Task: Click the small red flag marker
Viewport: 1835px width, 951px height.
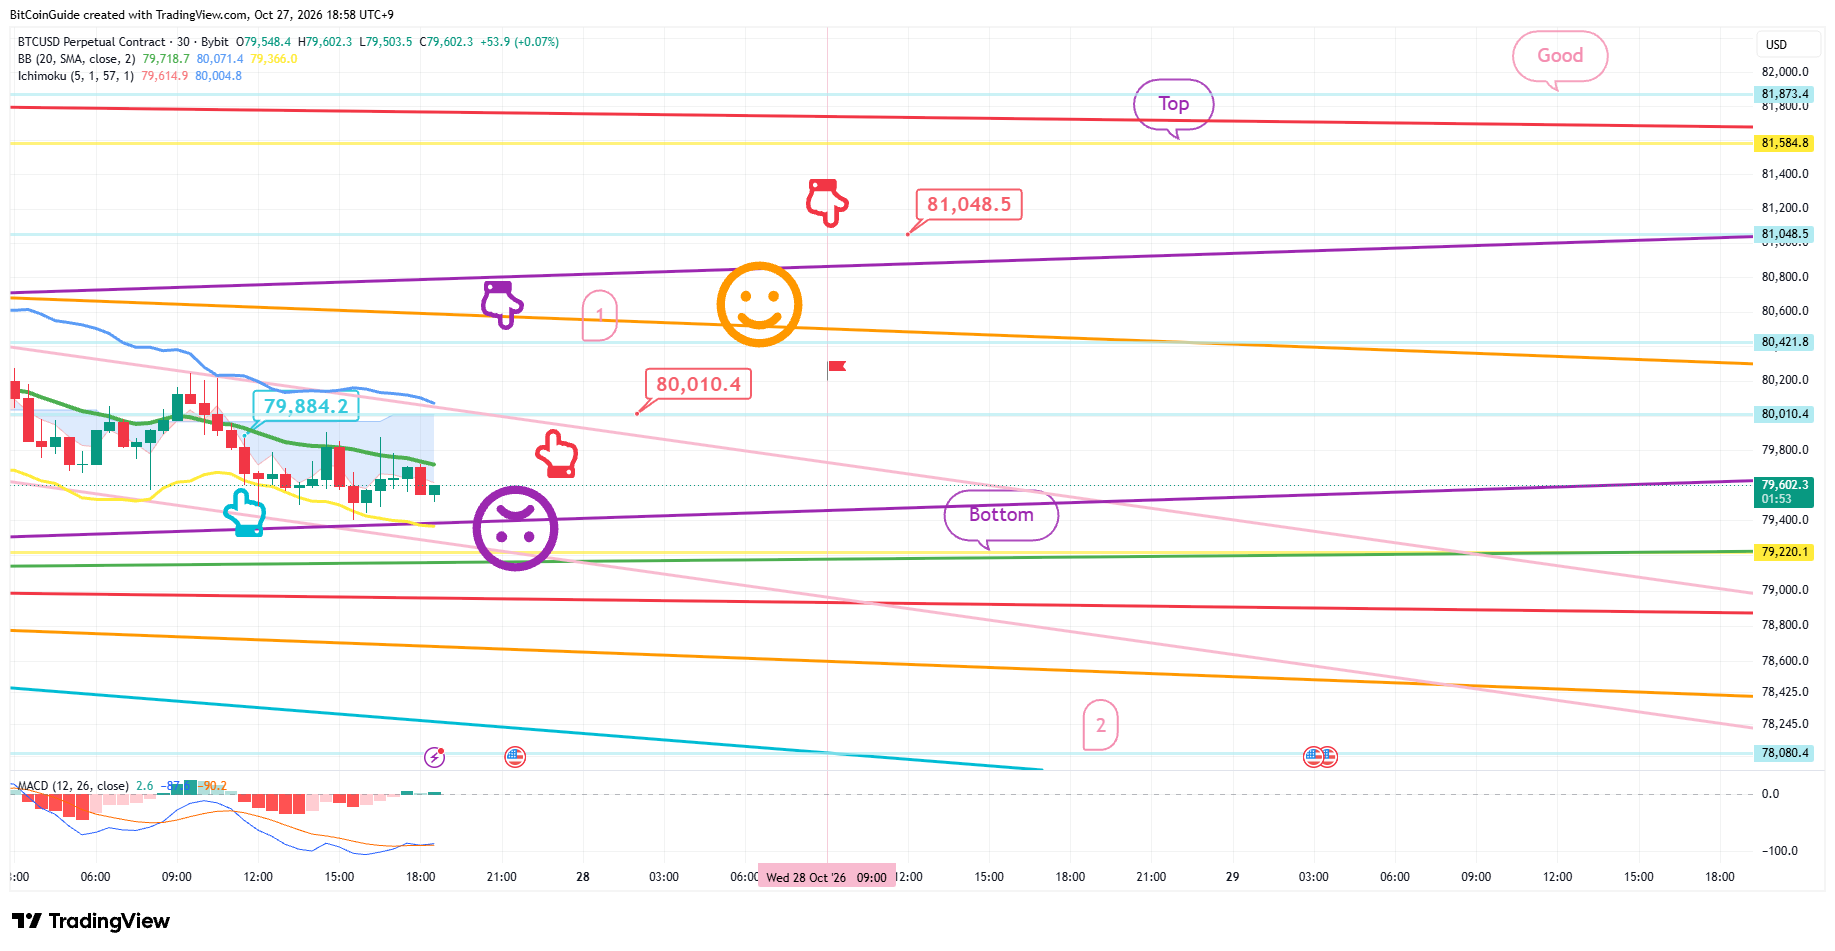Action: [837, 367]
